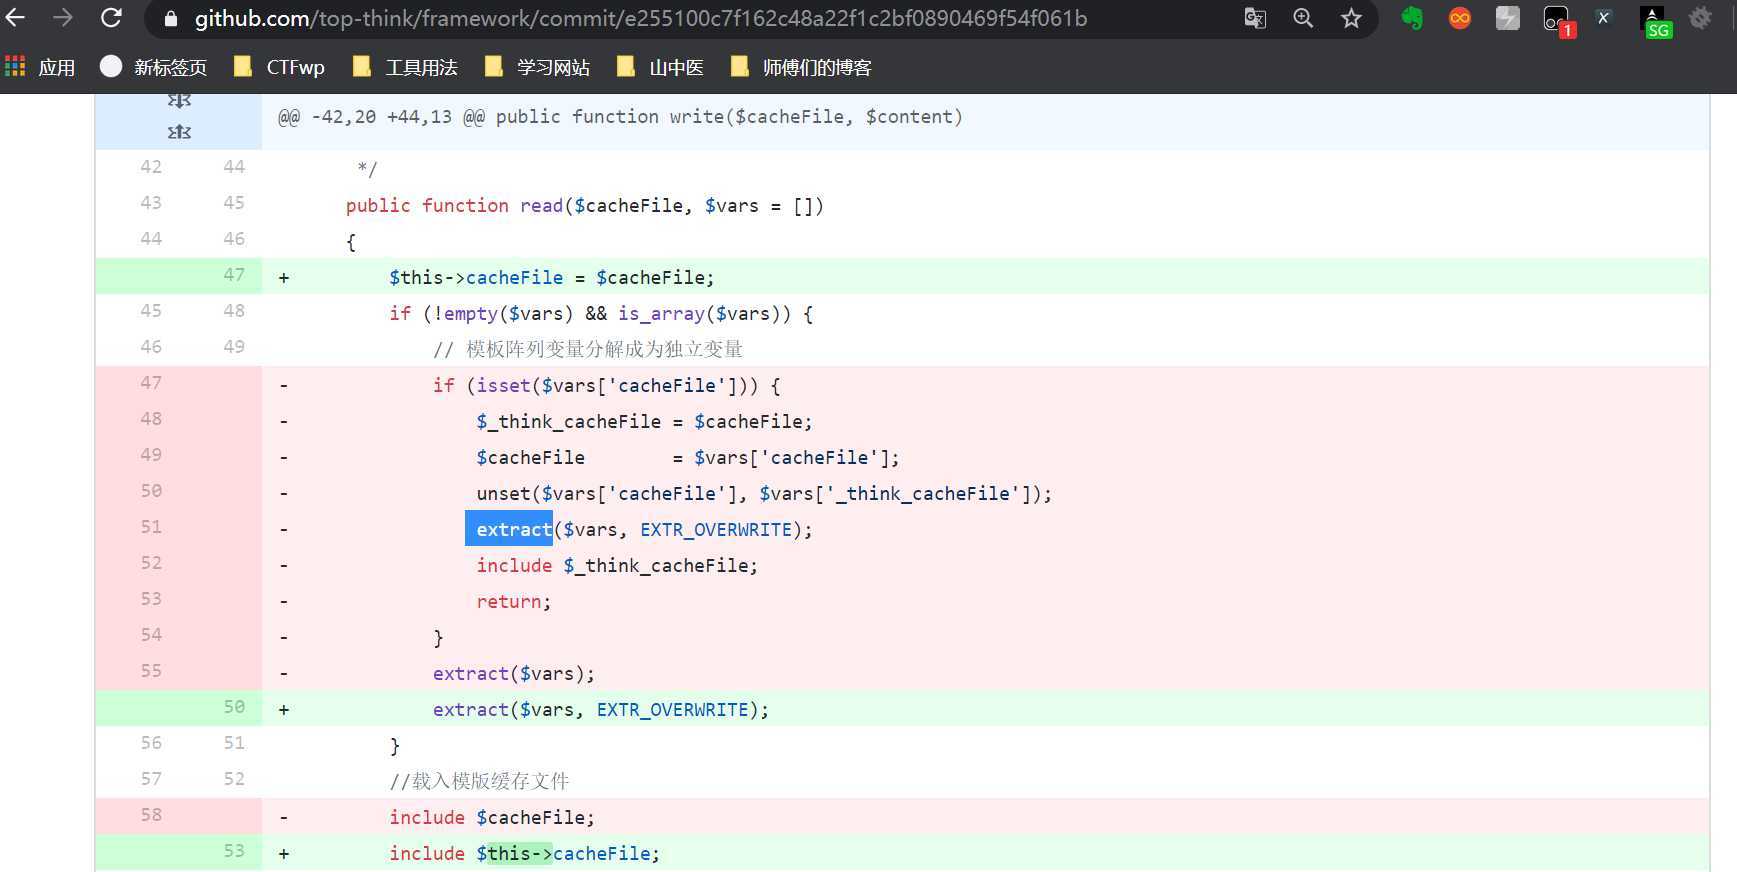
Task: Click 'if (!empty($vars) && is_array($vars))' line
Action: click(x=601, y=314)
